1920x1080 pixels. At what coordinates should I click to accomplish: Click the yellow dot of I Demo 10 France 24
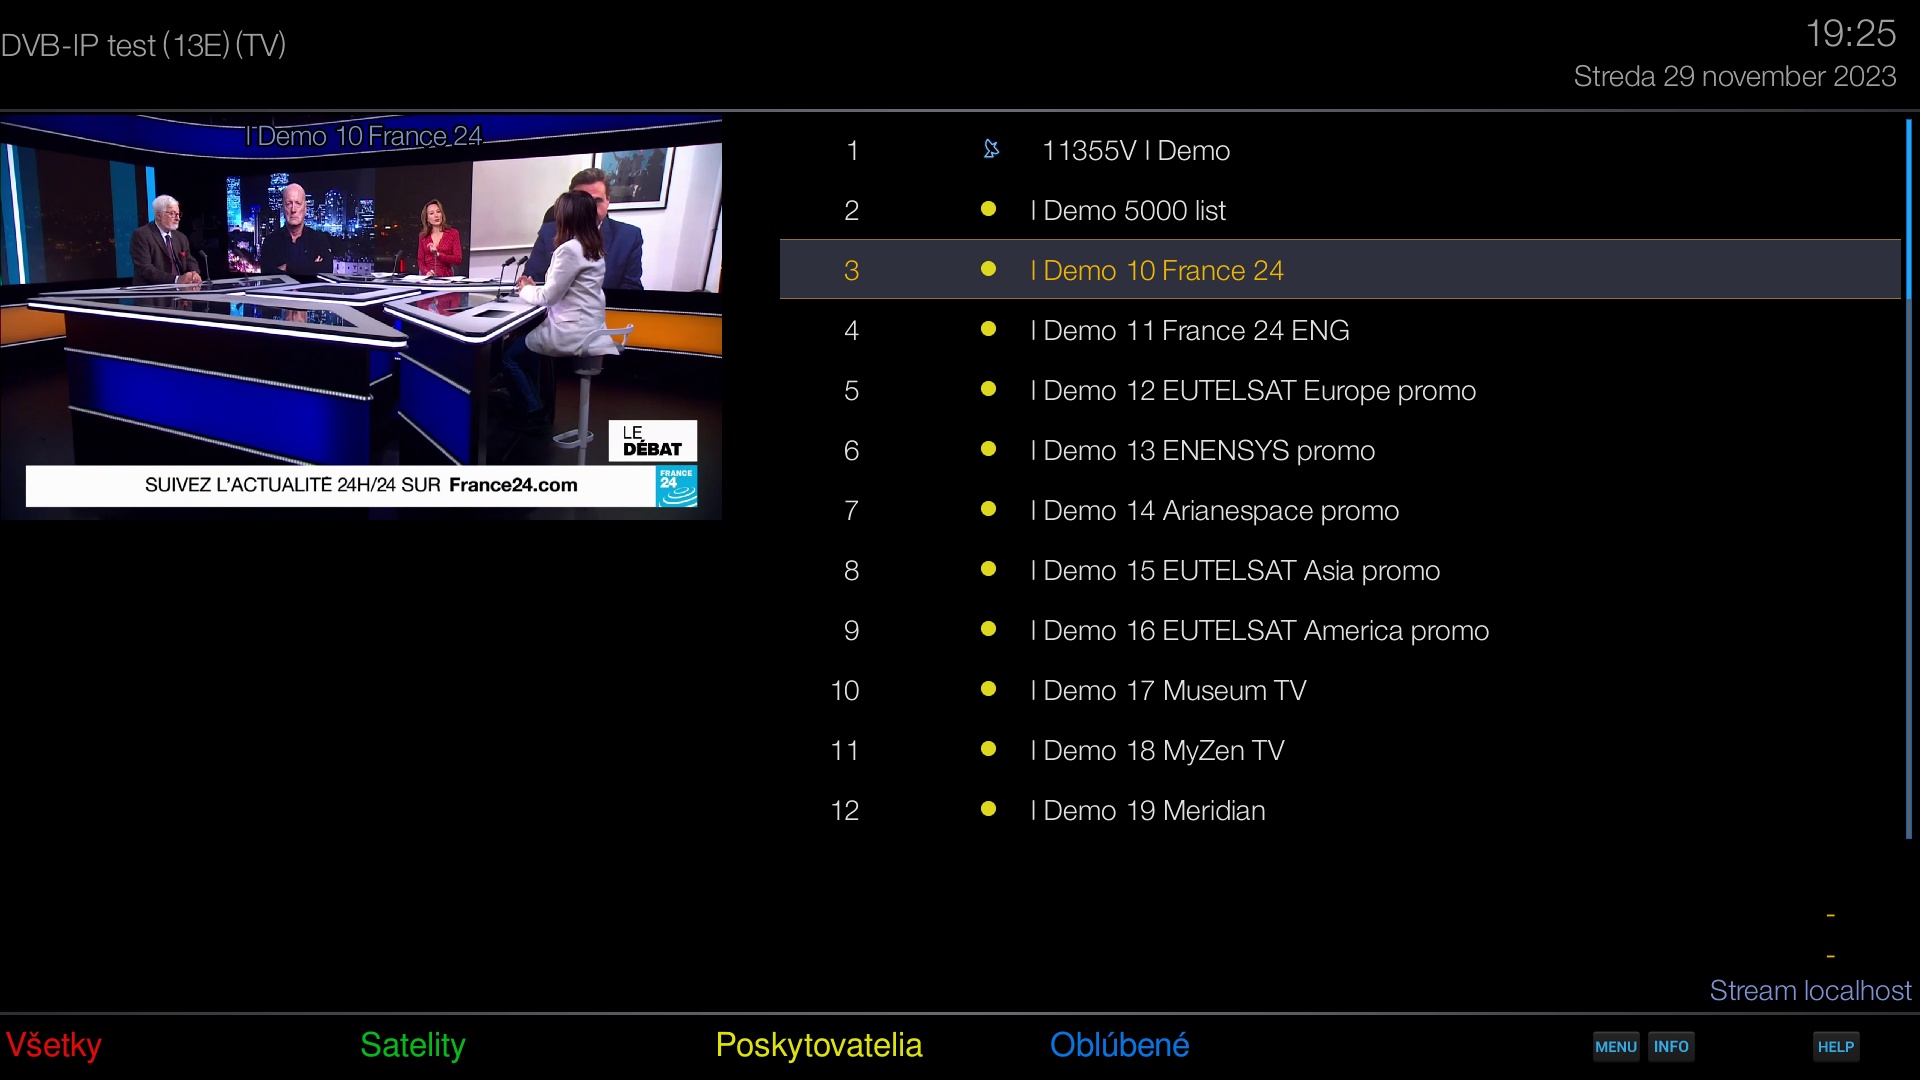coord(988,269)
